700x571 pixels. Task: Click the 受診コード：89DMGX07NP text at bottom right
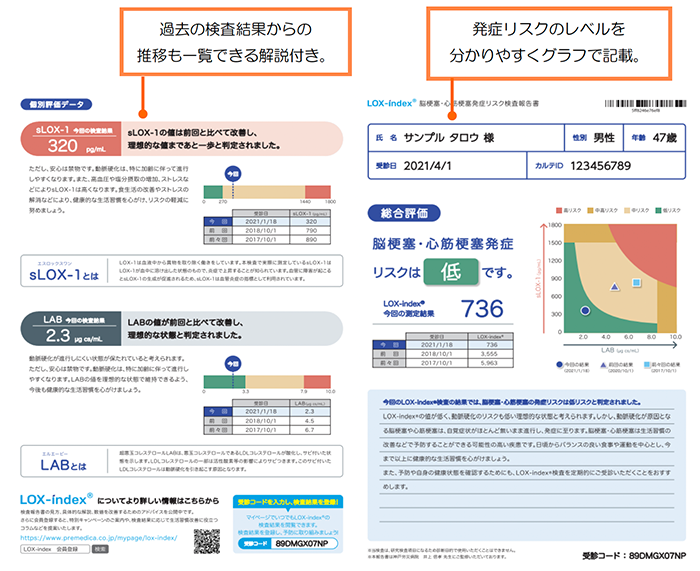pos(634,556)
